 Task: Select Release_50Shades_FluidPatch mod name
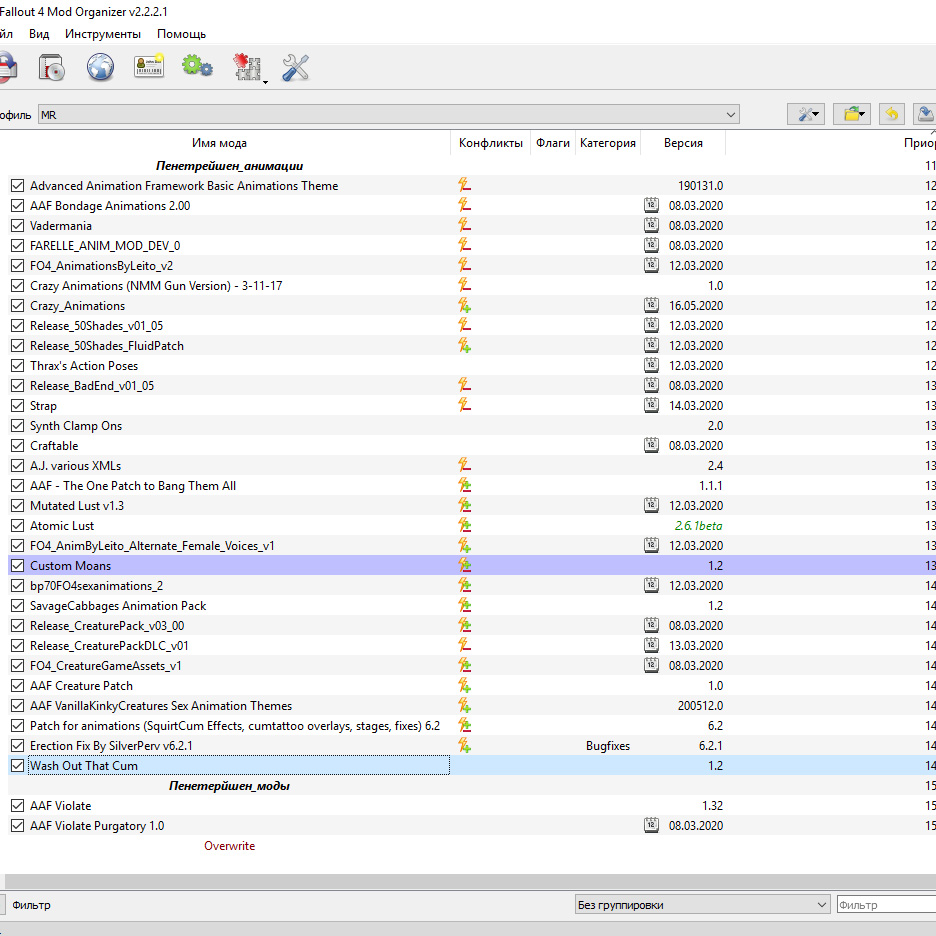107,346
